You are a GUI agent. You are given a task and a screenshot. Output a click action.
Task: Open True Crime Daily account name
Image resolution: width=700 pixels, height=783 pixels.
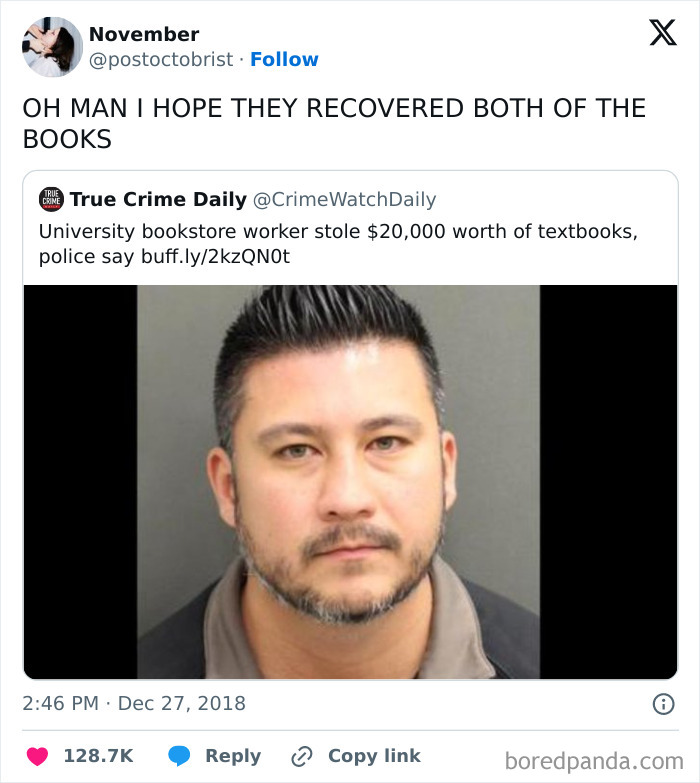158,199
